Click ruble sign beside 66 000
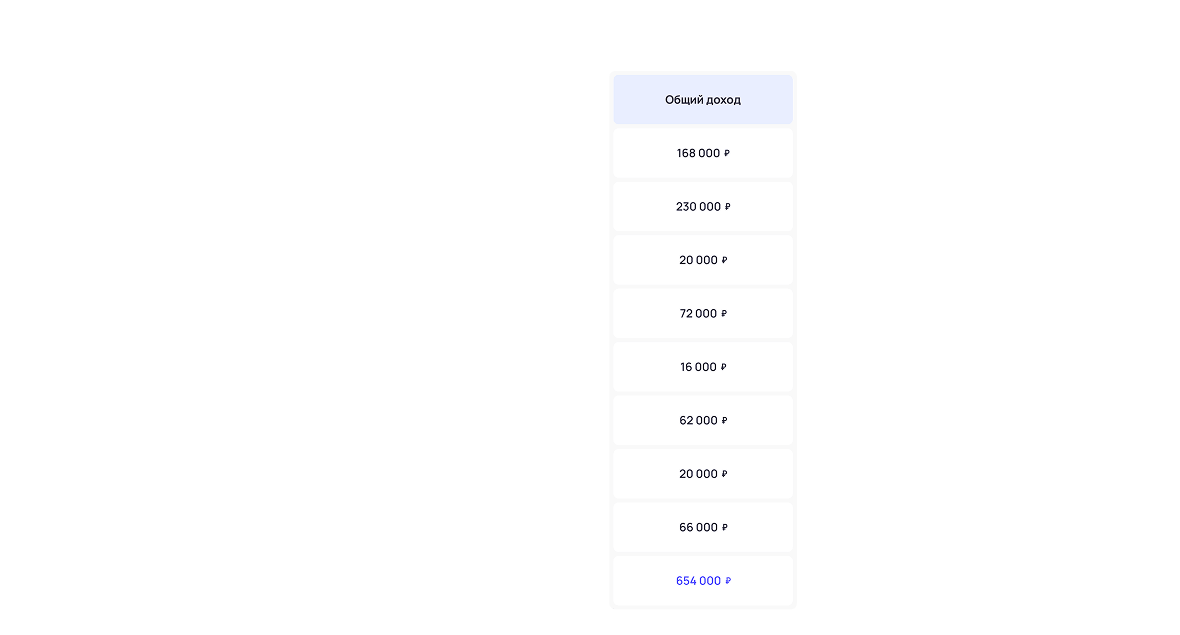Image resolution: width=1180 pixels, height=635 pixels. [724, 528]
